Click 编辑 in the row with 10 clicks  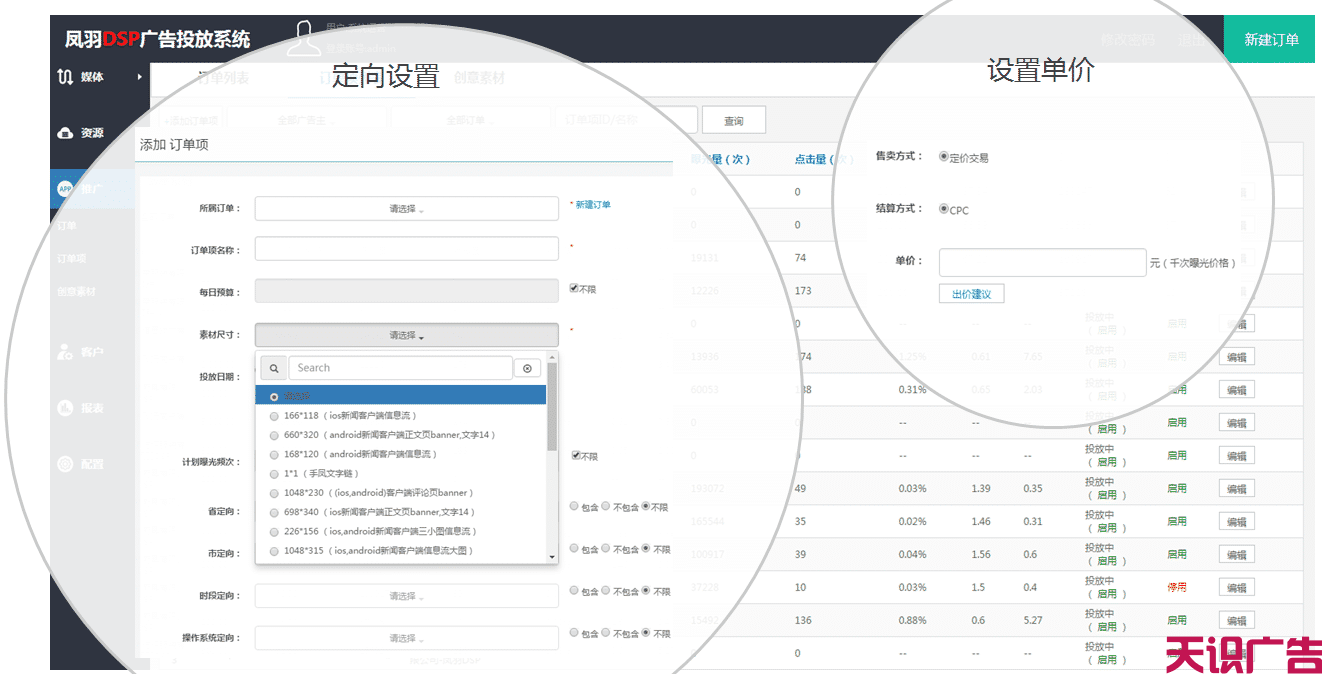pyautogui.click(x=1236, y=588)
